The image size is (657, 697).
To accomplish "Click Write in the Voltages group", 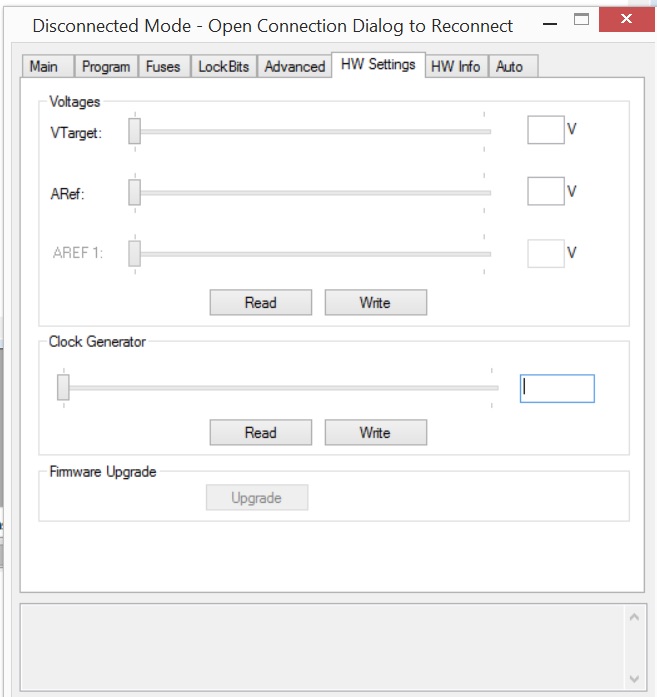I will (x=376, y=303).
